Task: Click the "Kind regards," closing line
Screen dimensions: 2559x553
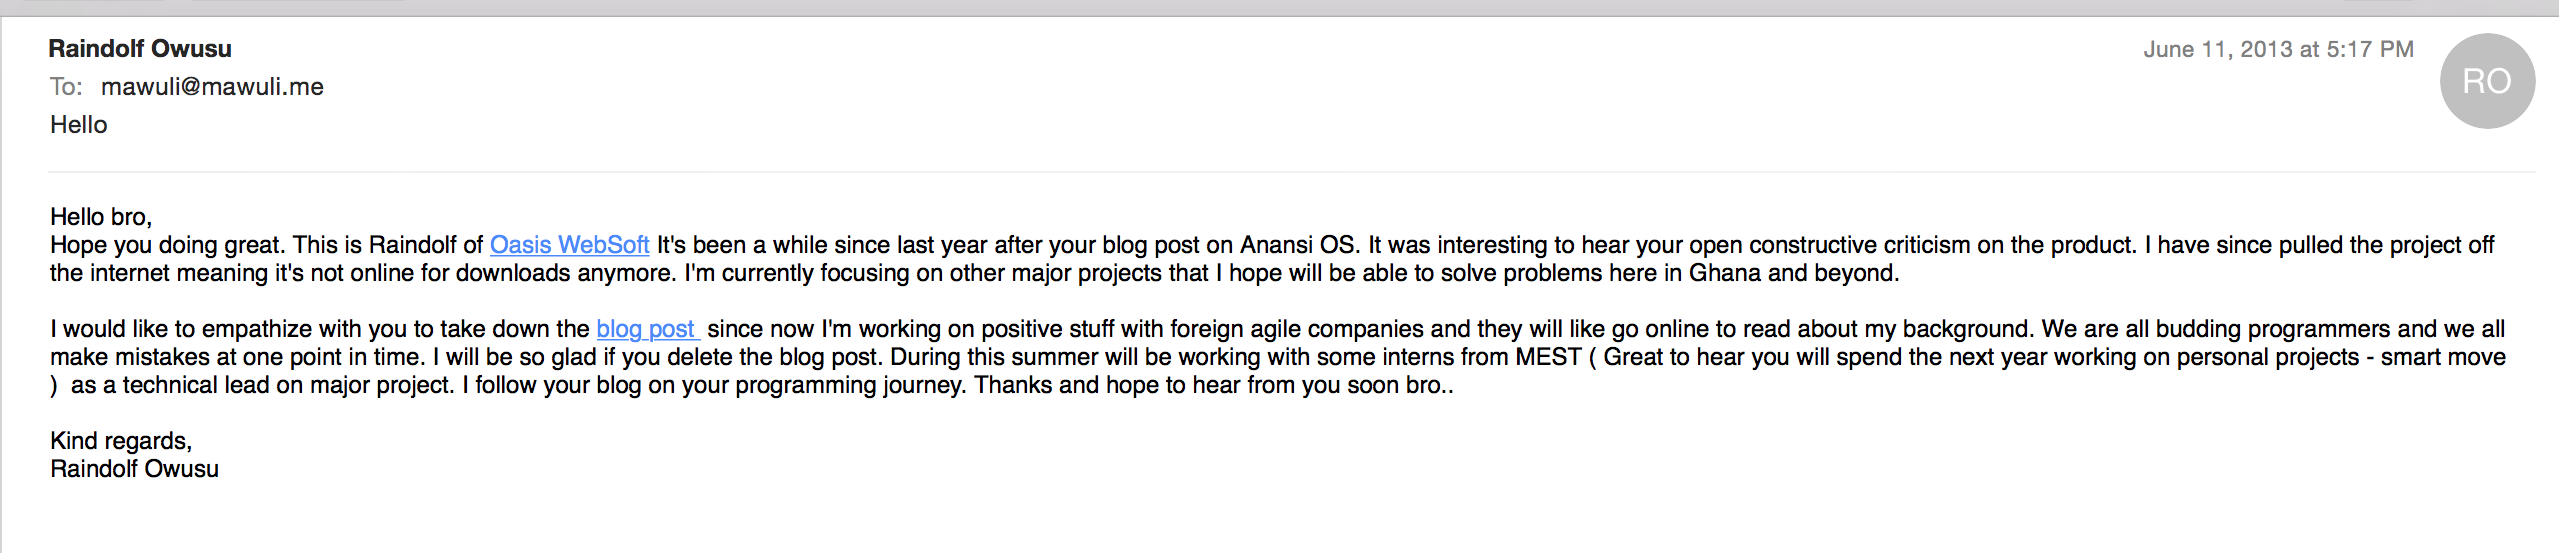Action: (x=121, y=441)
